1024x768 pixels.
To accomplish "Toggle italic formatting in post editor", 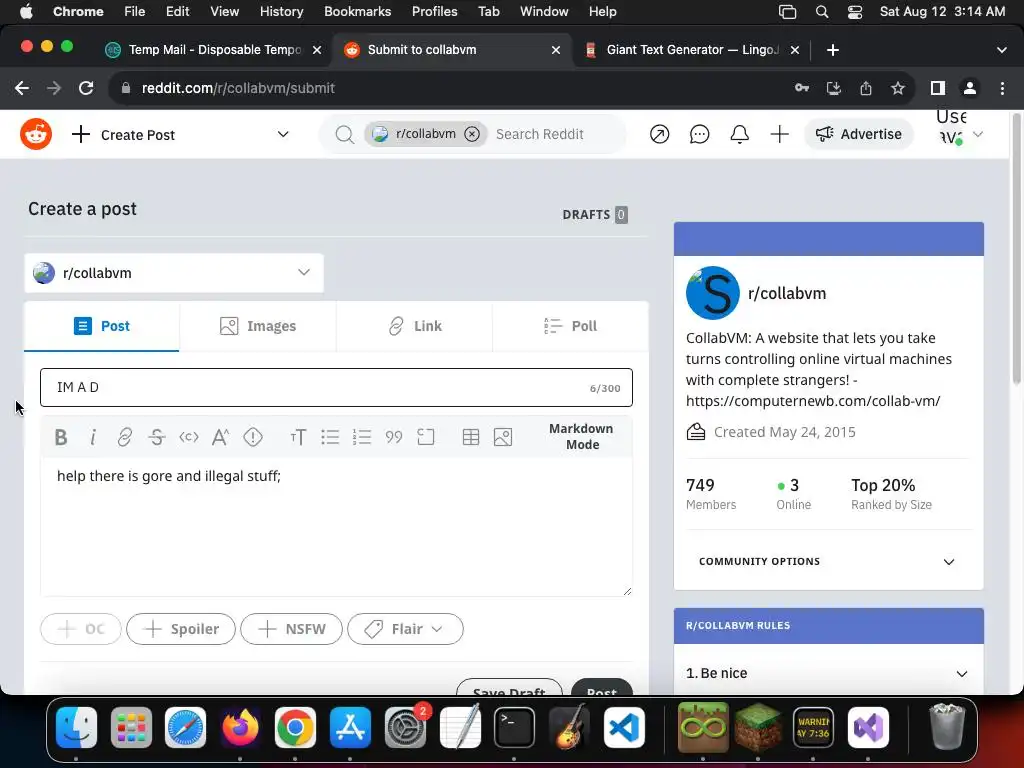I will coord(93,437).
